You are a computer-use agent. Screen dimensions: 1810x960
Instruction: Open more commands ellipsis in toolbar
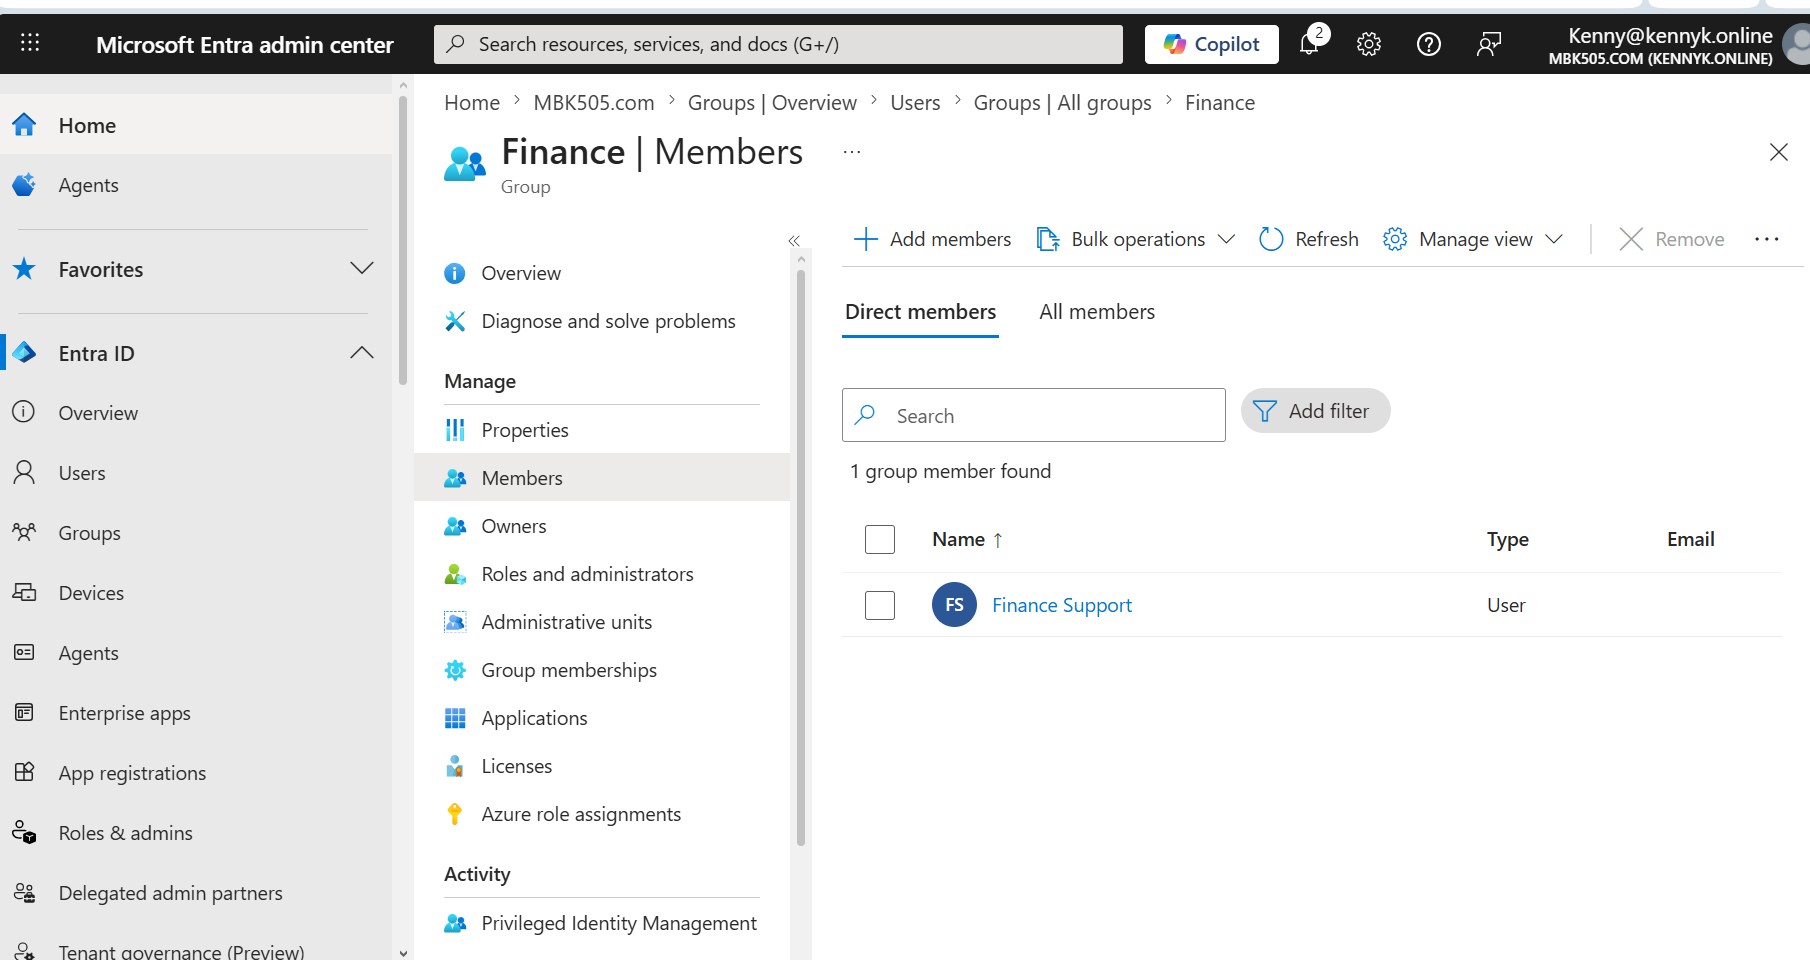(1767, 239)
